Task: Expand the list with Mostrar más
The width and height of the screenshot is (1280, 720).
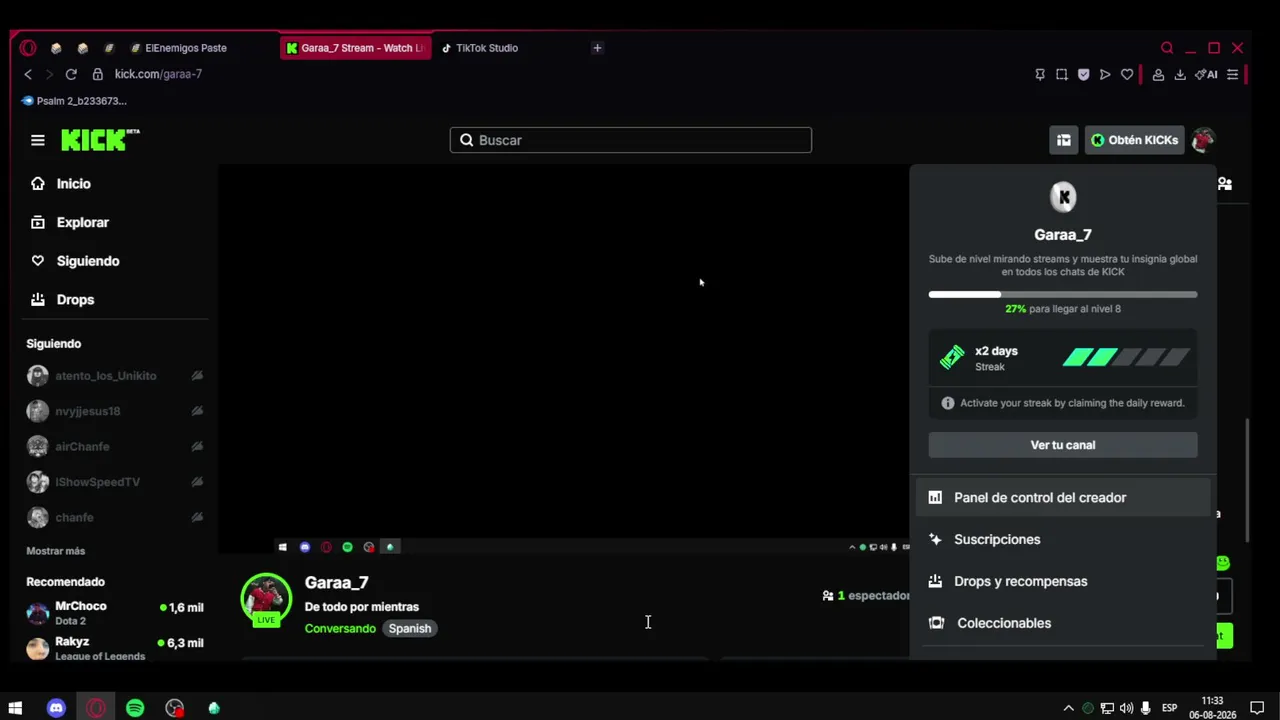Action: pyautogui.click(x=56, y=551)
